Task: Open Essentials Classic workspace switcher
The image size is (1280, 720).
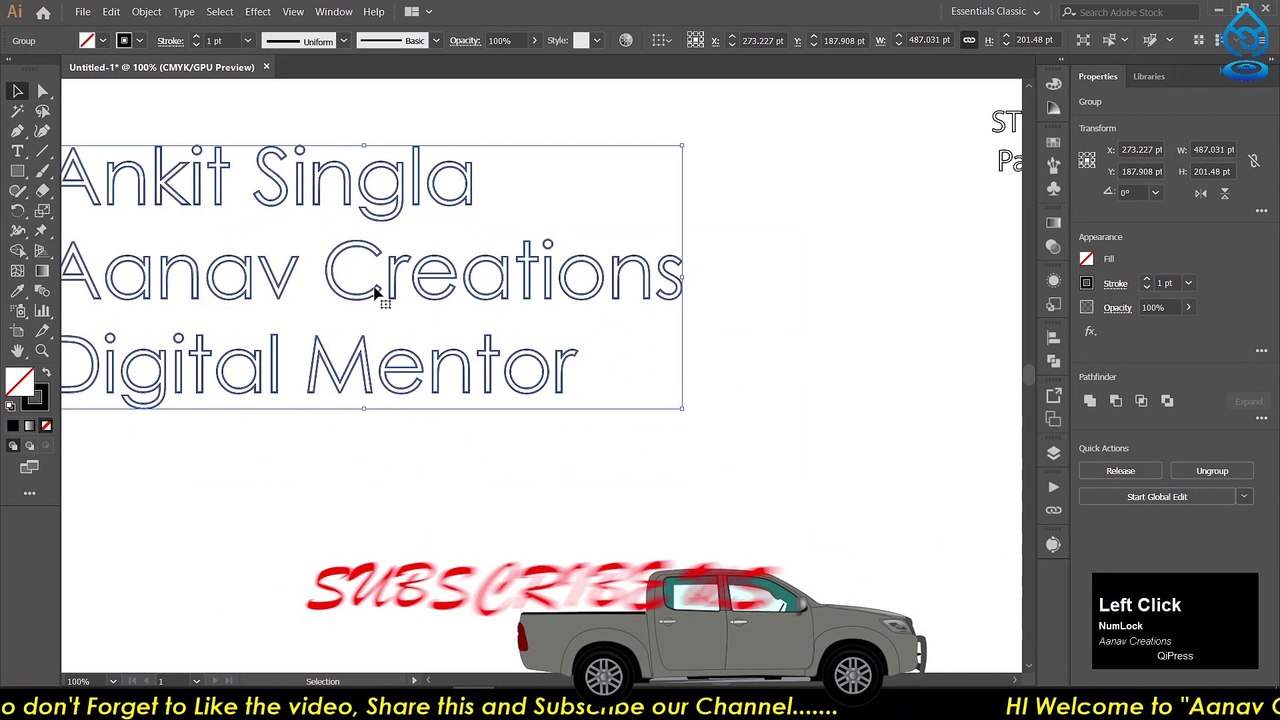Action: tap(995, 12)
